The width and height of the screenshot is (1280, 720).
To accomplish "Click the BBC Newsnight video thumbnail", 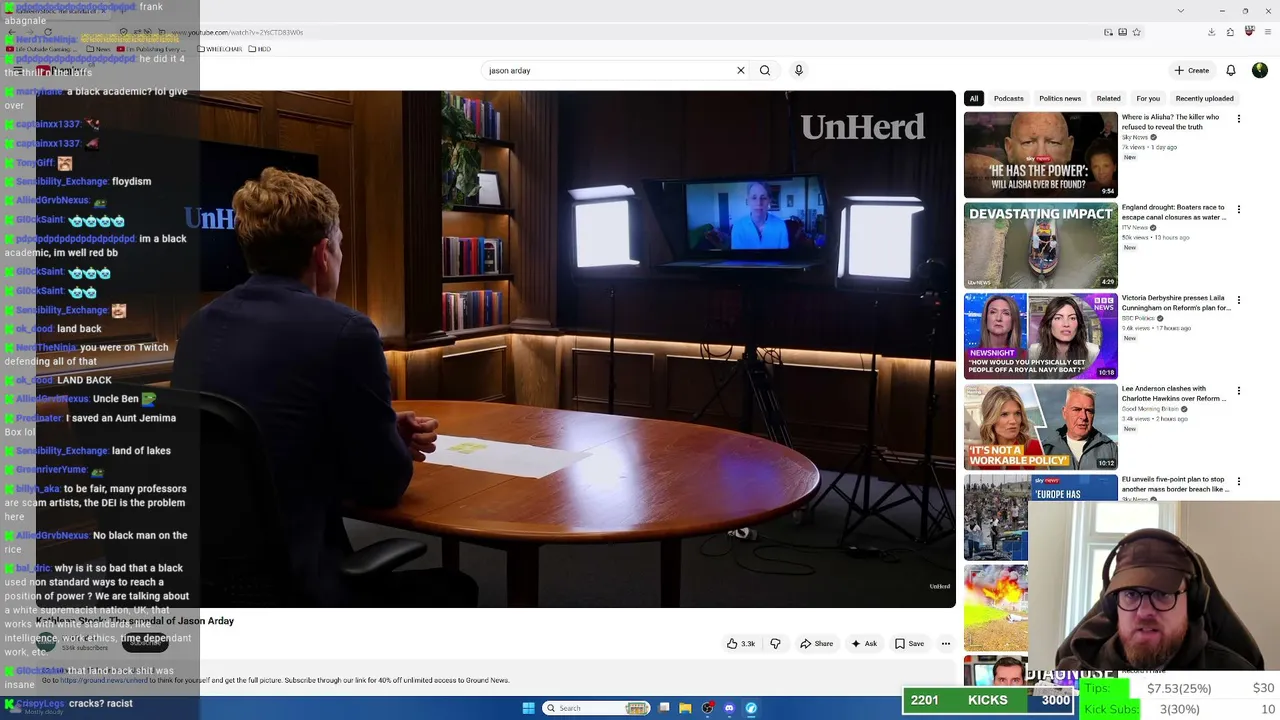I will coord(1040,336).
